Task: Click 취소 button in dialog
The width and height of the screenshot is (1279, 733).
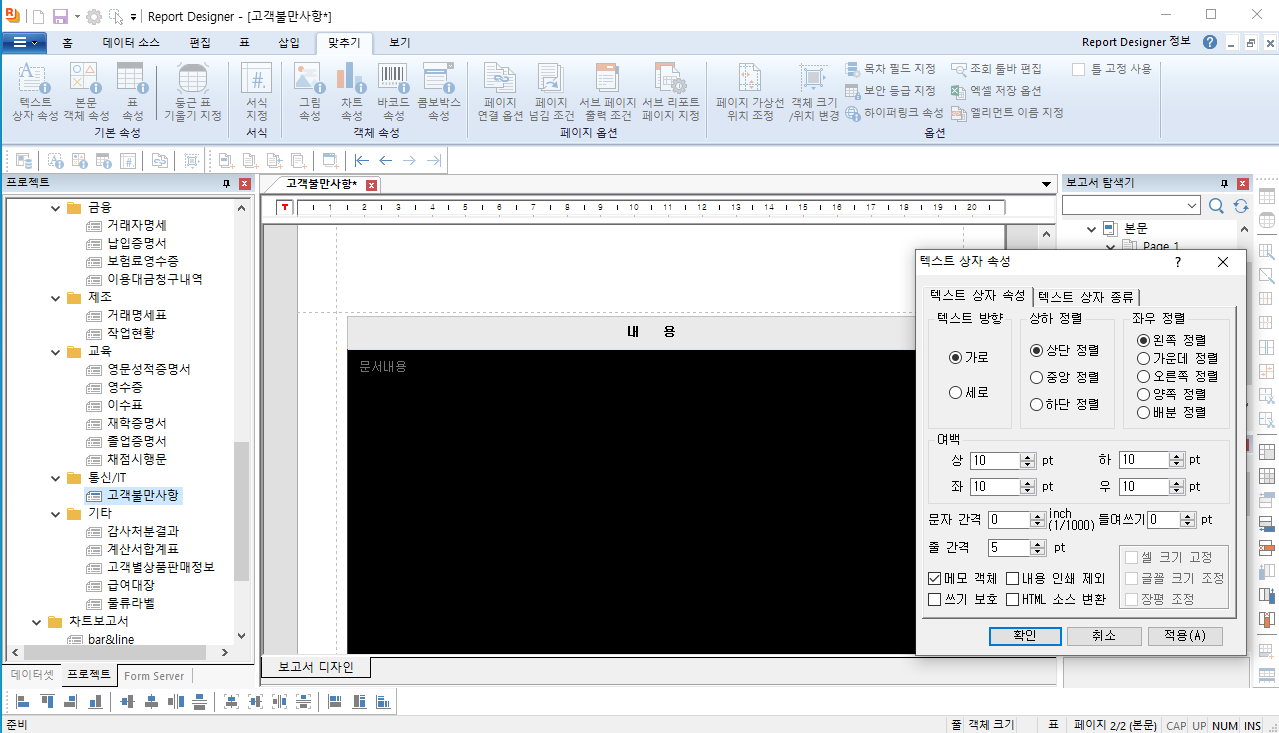Action: (1104, 636)
